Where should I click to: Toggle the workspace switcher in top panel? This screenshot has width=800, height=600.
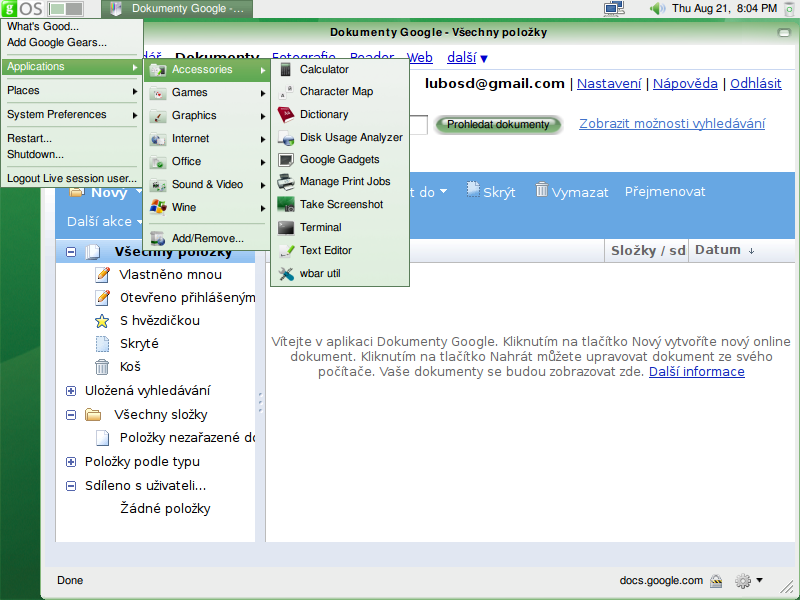[66, 8]
